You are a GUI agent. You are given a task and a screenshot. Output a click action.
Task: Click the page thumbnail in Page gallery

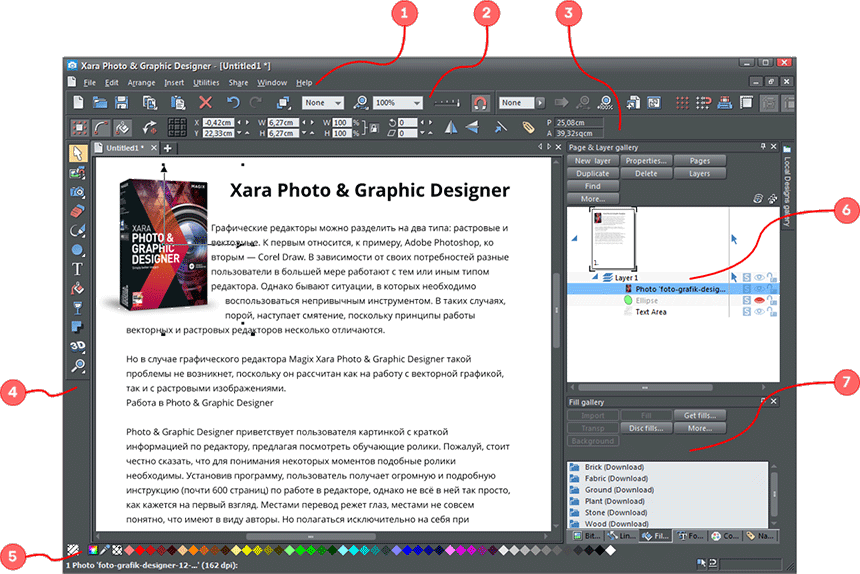[613, 238]
